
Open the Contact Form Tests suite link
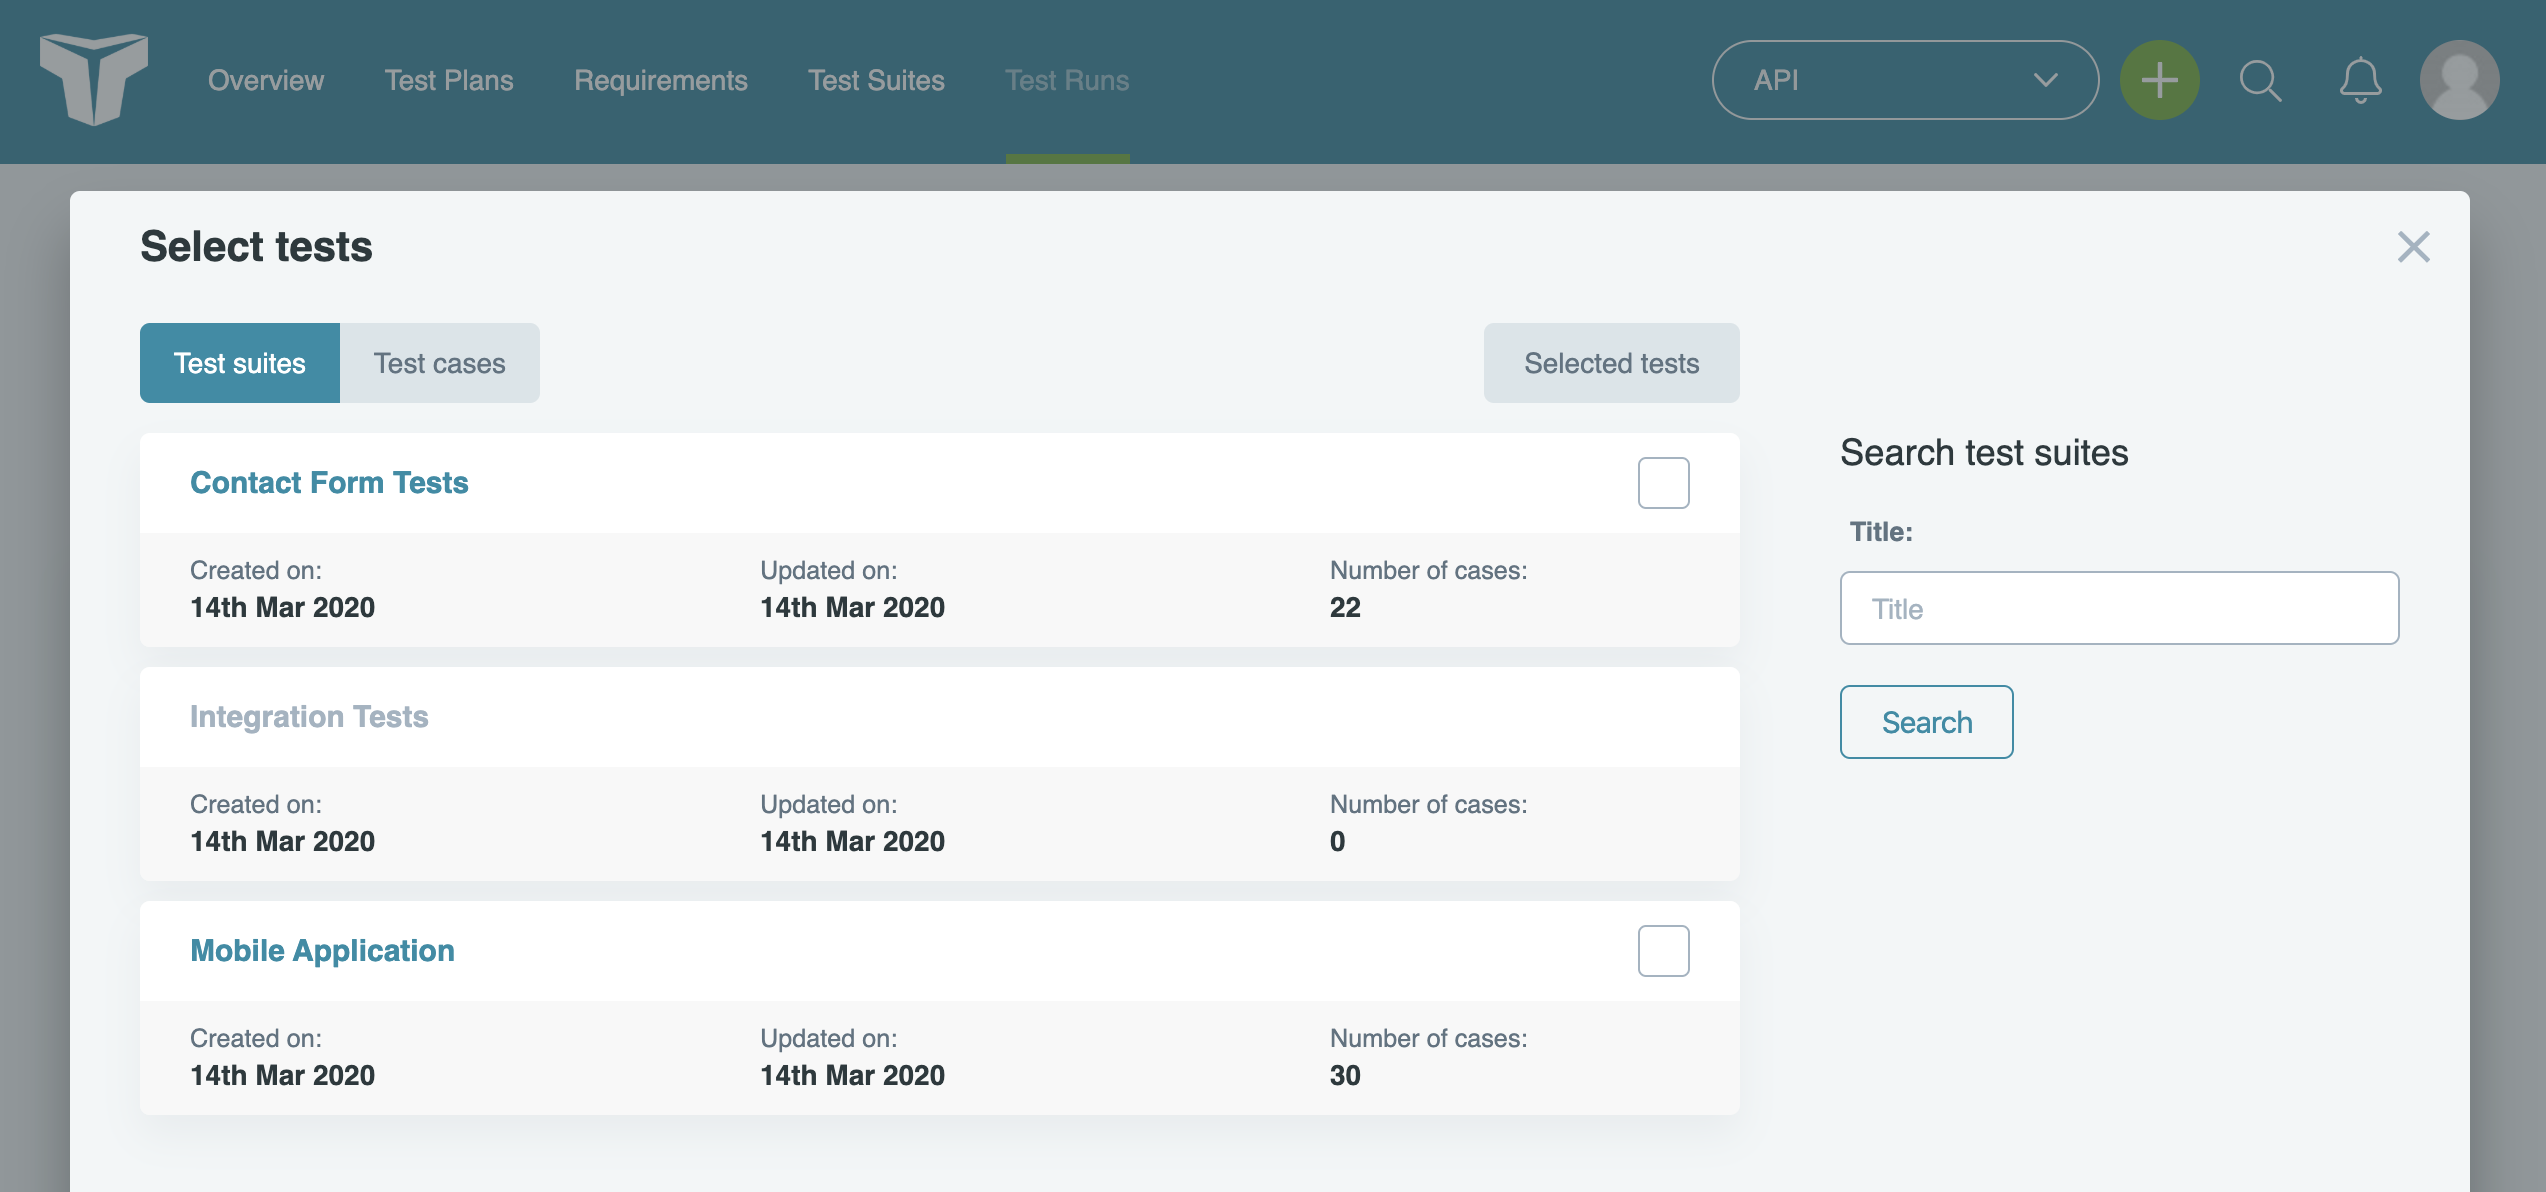(329, 483)
